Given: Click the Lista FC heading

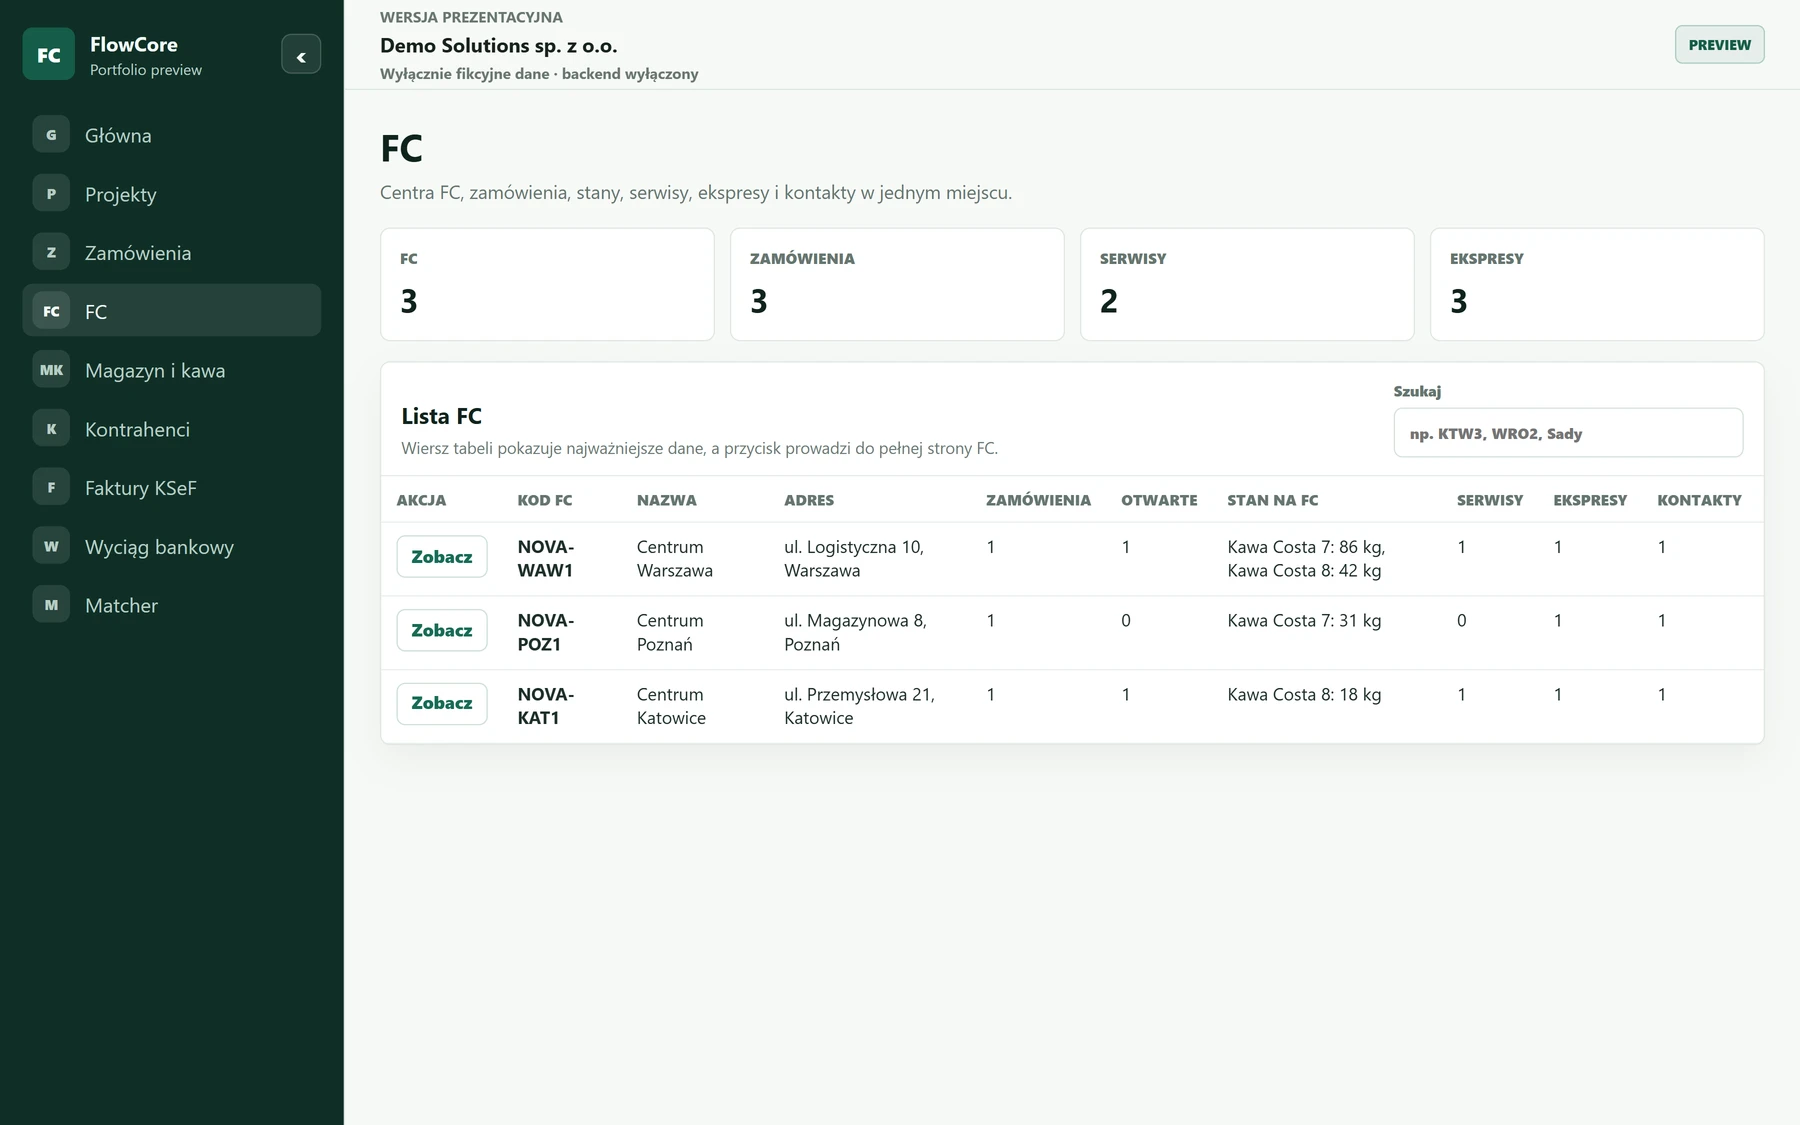Looking at the screenshot, I should coord(441,416).
